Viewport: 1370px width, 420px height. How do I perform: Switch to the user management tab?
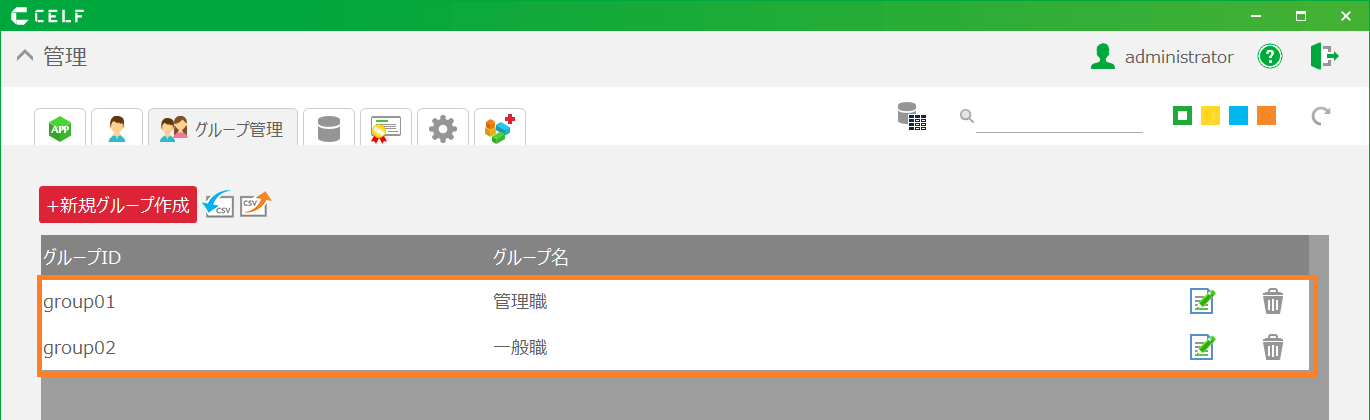tap(117, 128)
